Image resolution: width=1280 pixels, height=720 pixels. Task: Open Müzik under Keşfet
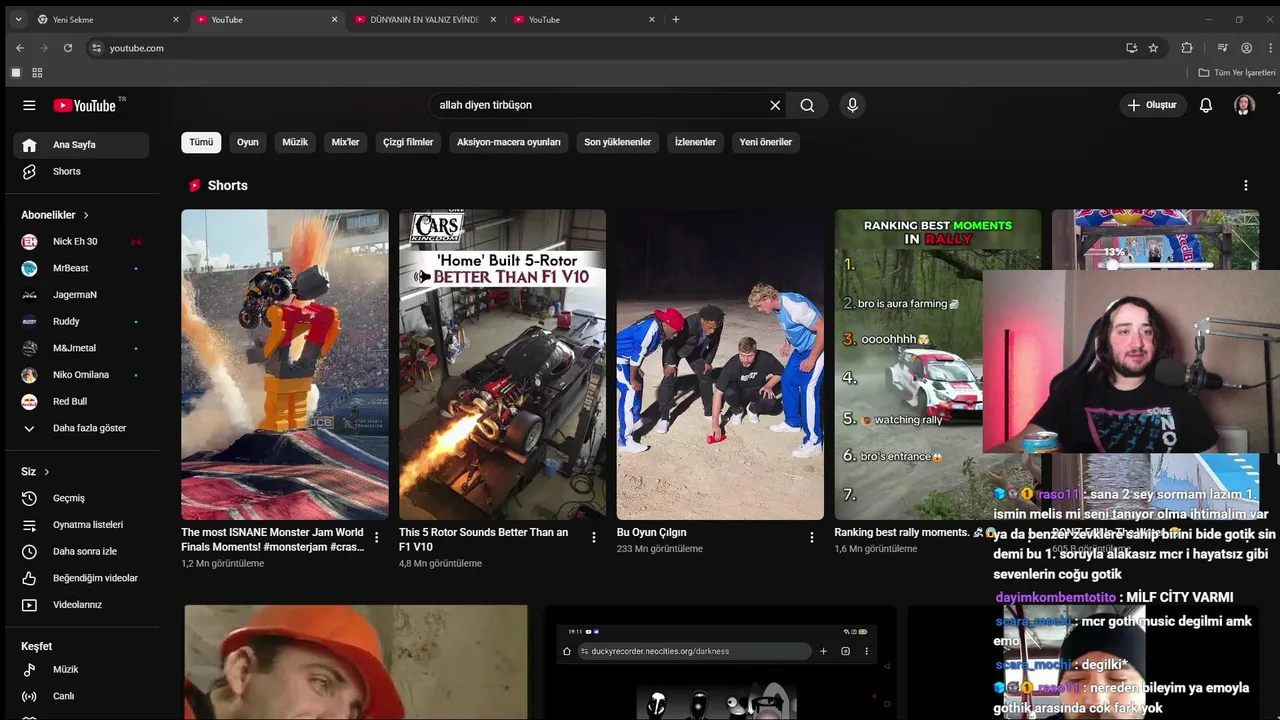pyautogui.click(x=81, y=670)
